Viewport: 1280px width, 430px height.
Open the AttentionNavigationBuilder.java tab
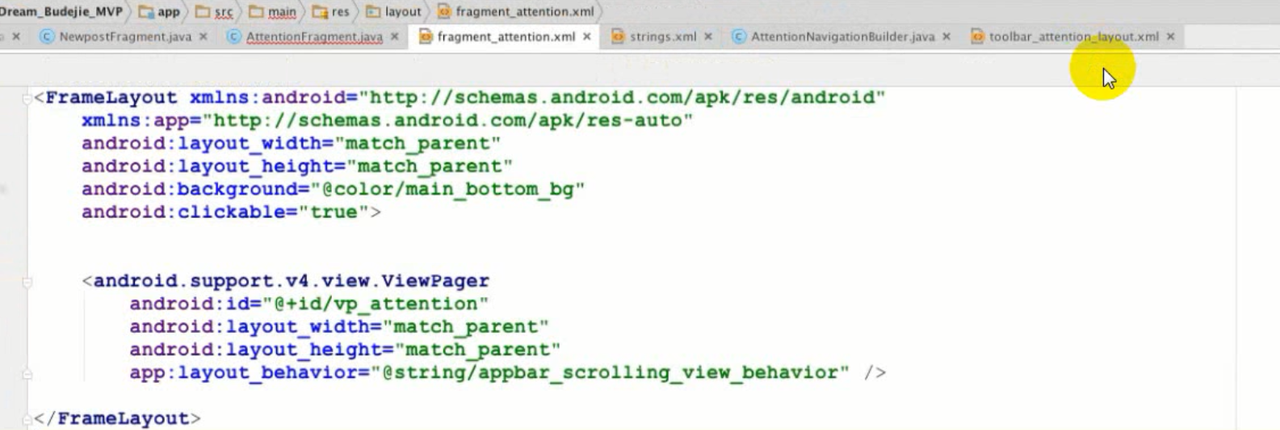[842, 37]
